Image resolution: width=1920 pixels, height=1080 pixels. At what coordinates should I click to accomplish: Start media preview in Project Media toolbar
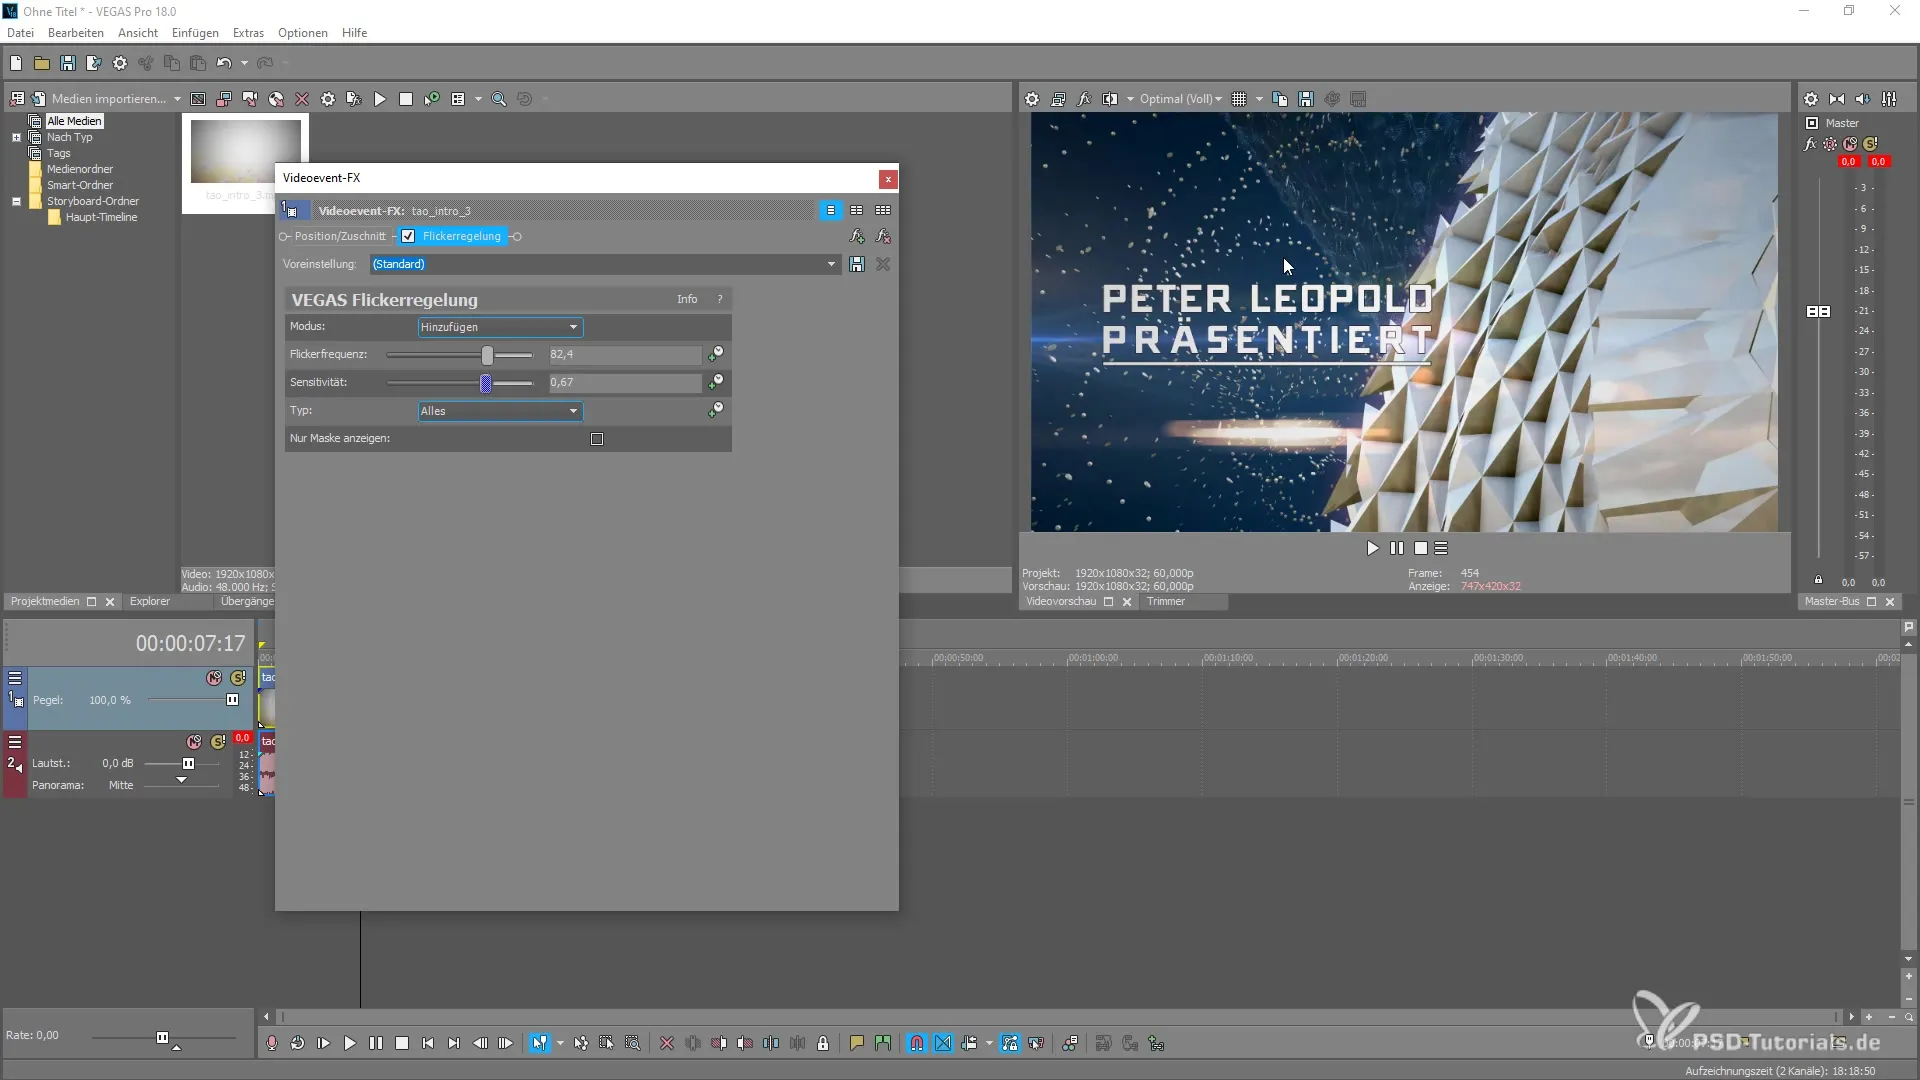[380, 99]
